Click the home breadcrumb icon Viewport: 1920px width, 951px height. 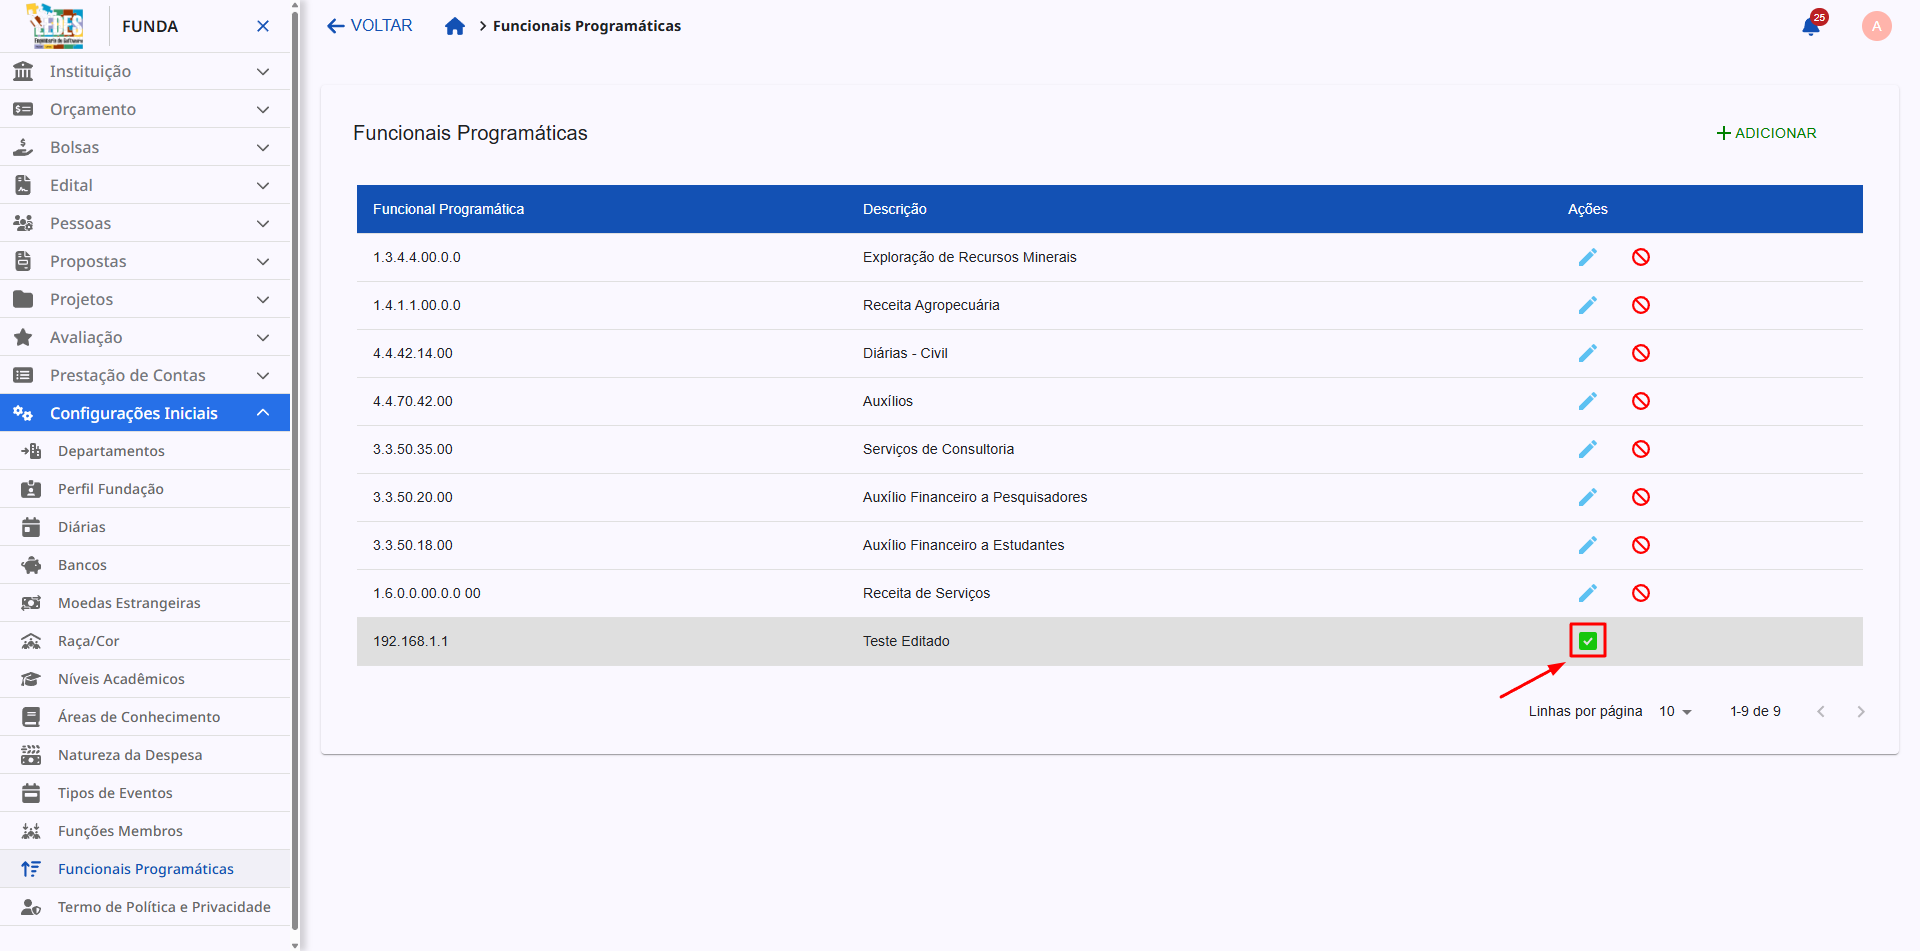(x=455, y=26)
